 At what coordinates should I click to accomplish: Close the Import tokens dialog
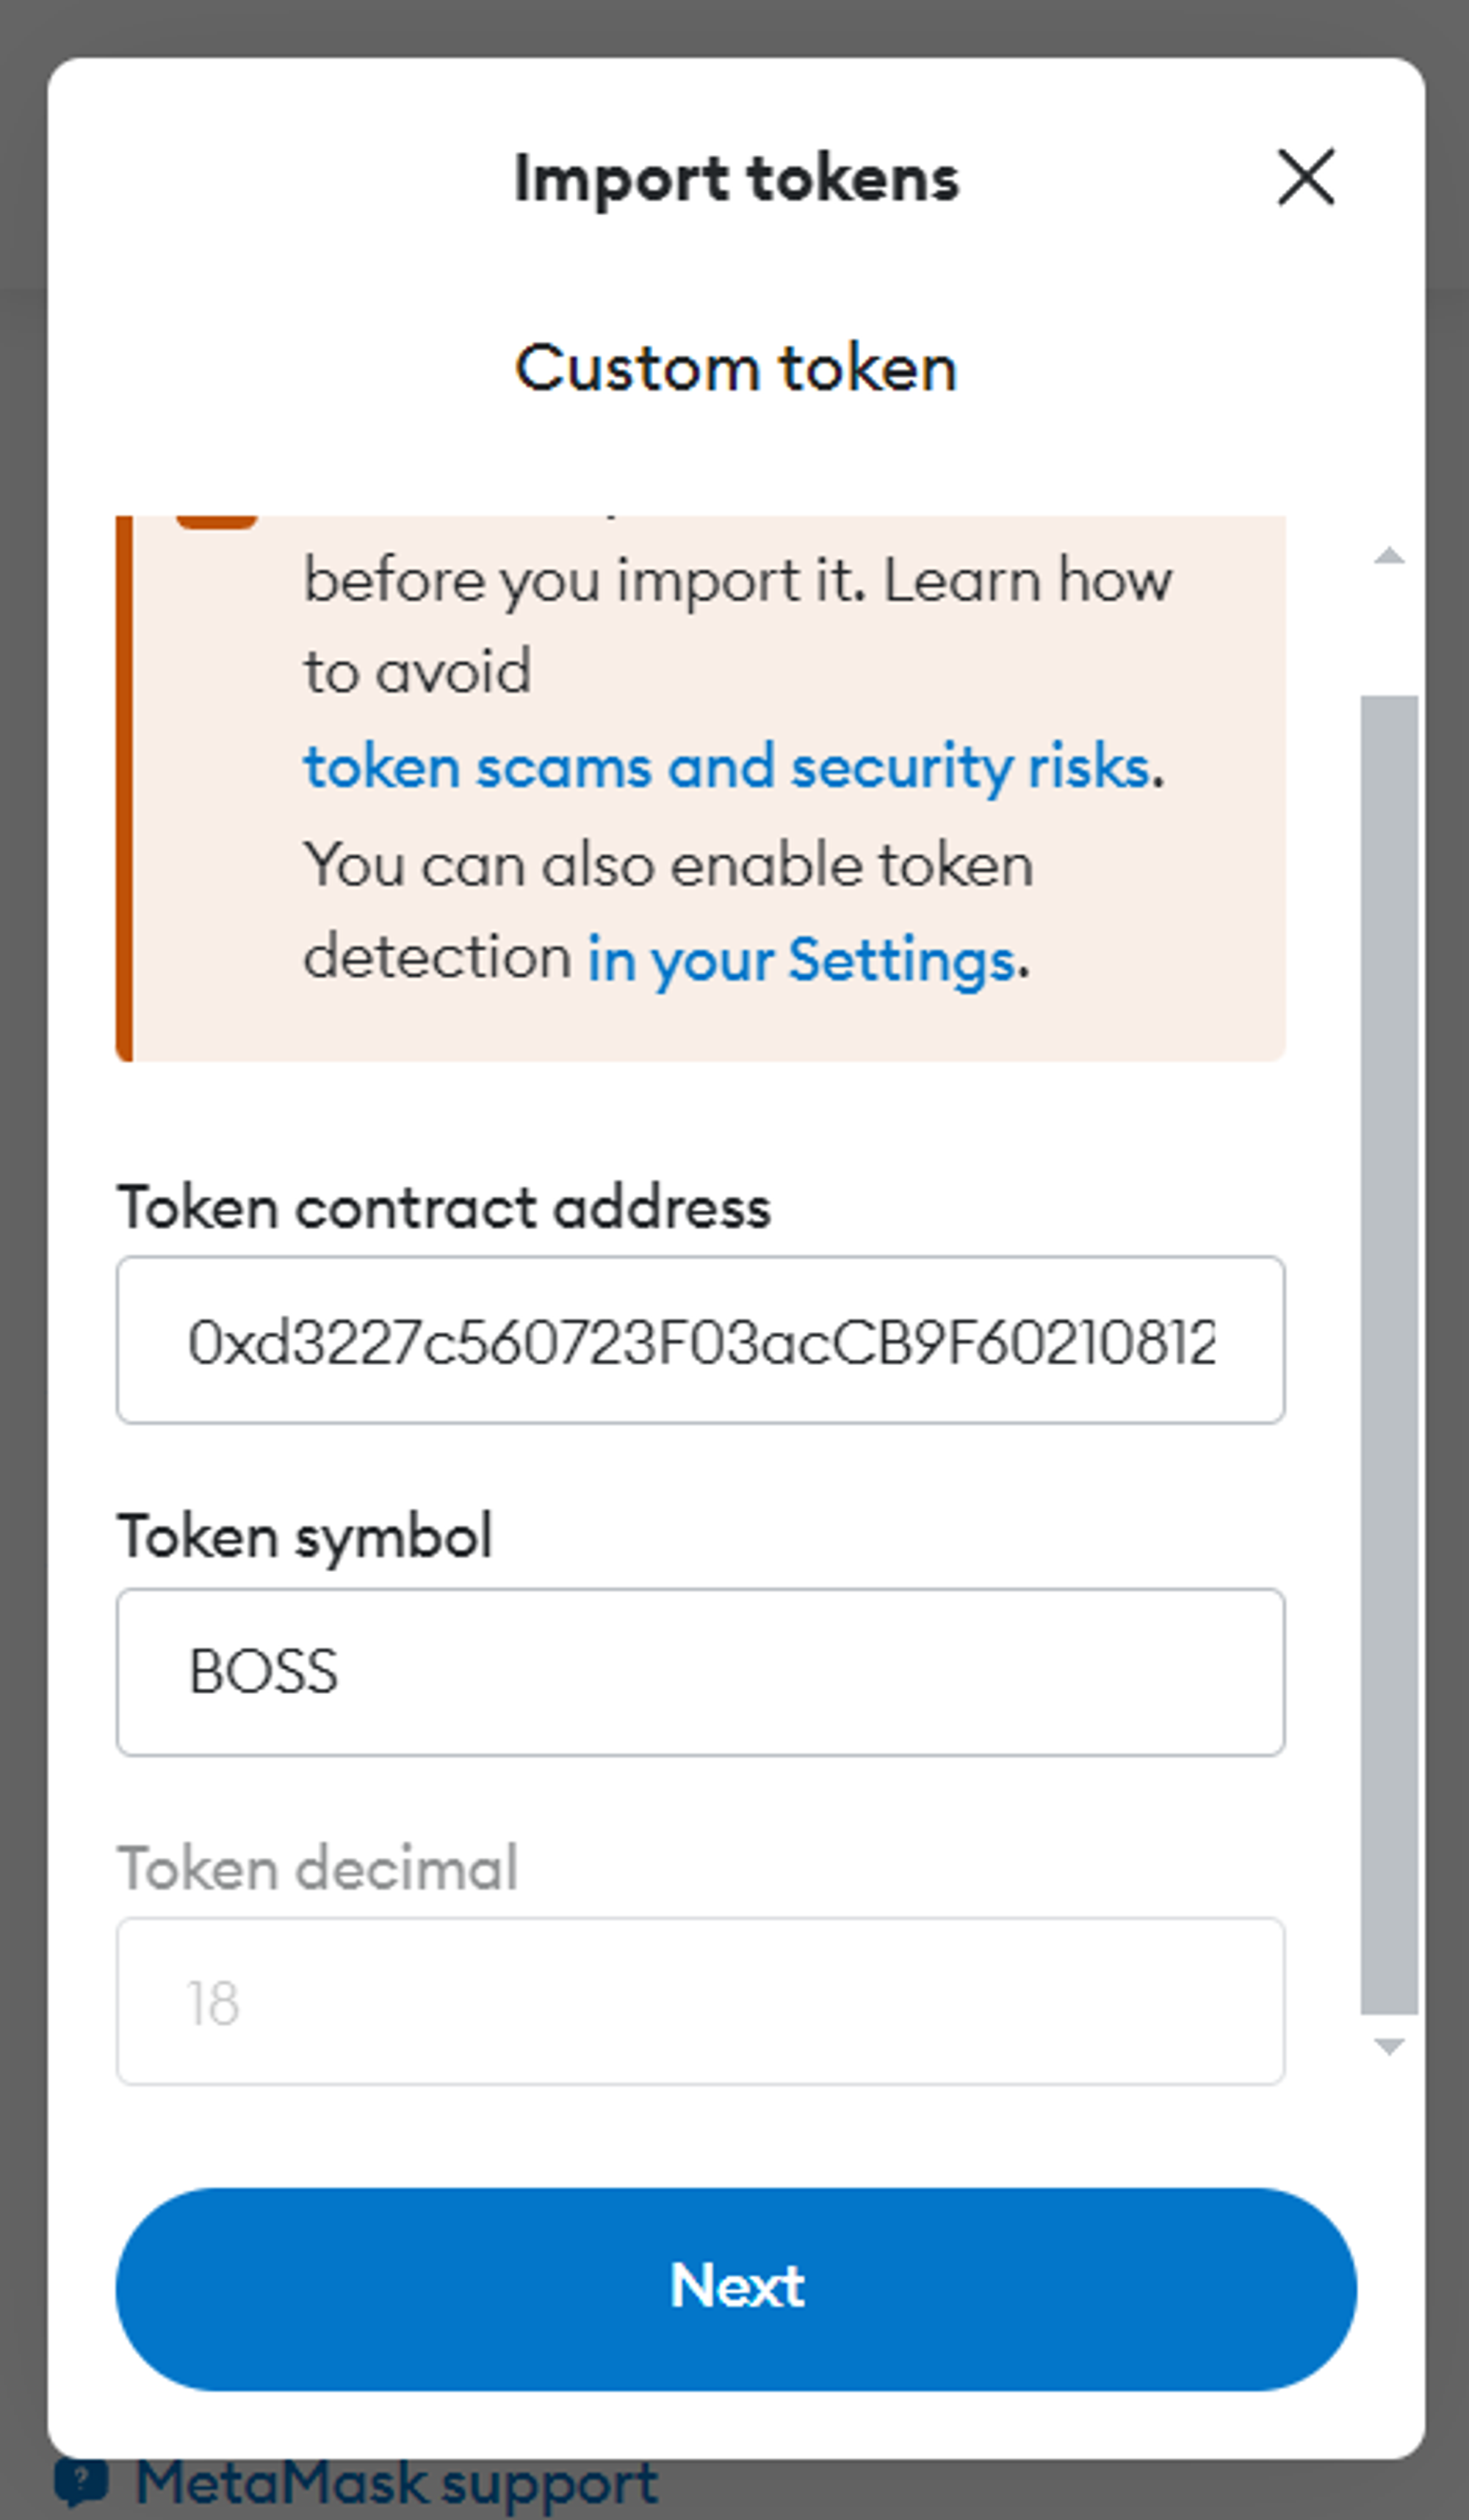pyautogui.click(x=1305, y=178)
